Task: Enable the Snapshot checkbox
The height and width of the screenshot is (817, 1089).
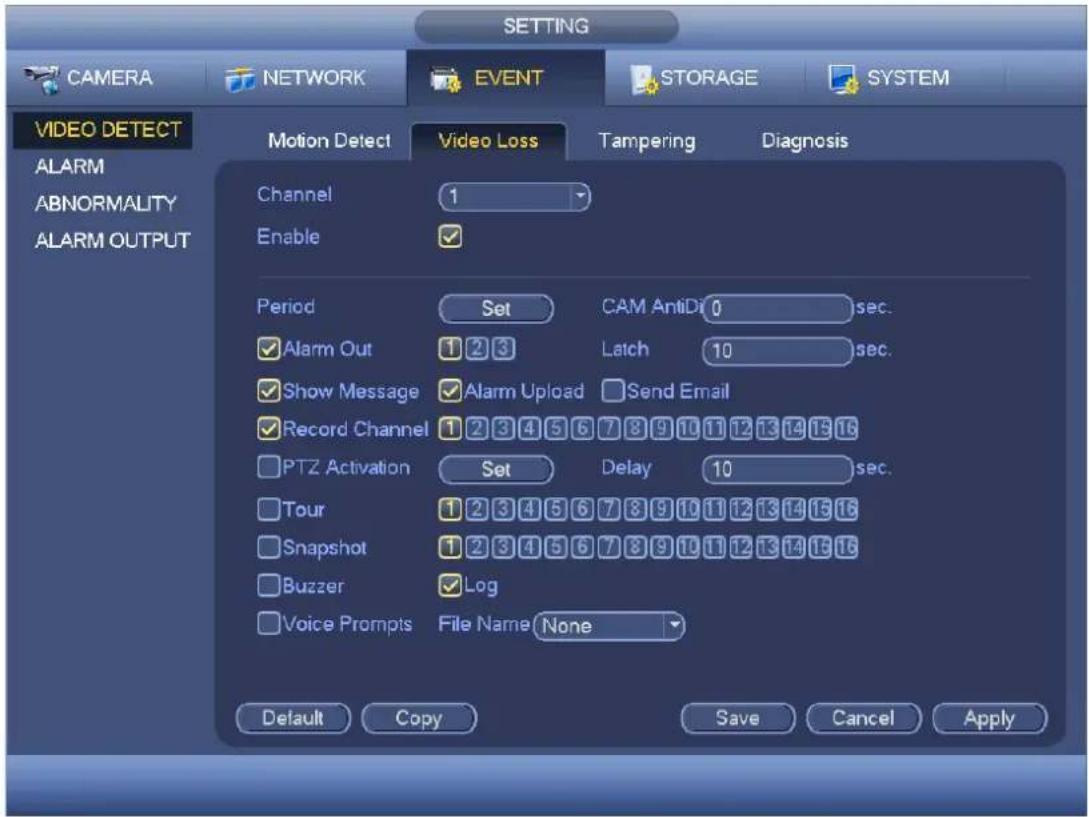Action: [x=269, y=547]
